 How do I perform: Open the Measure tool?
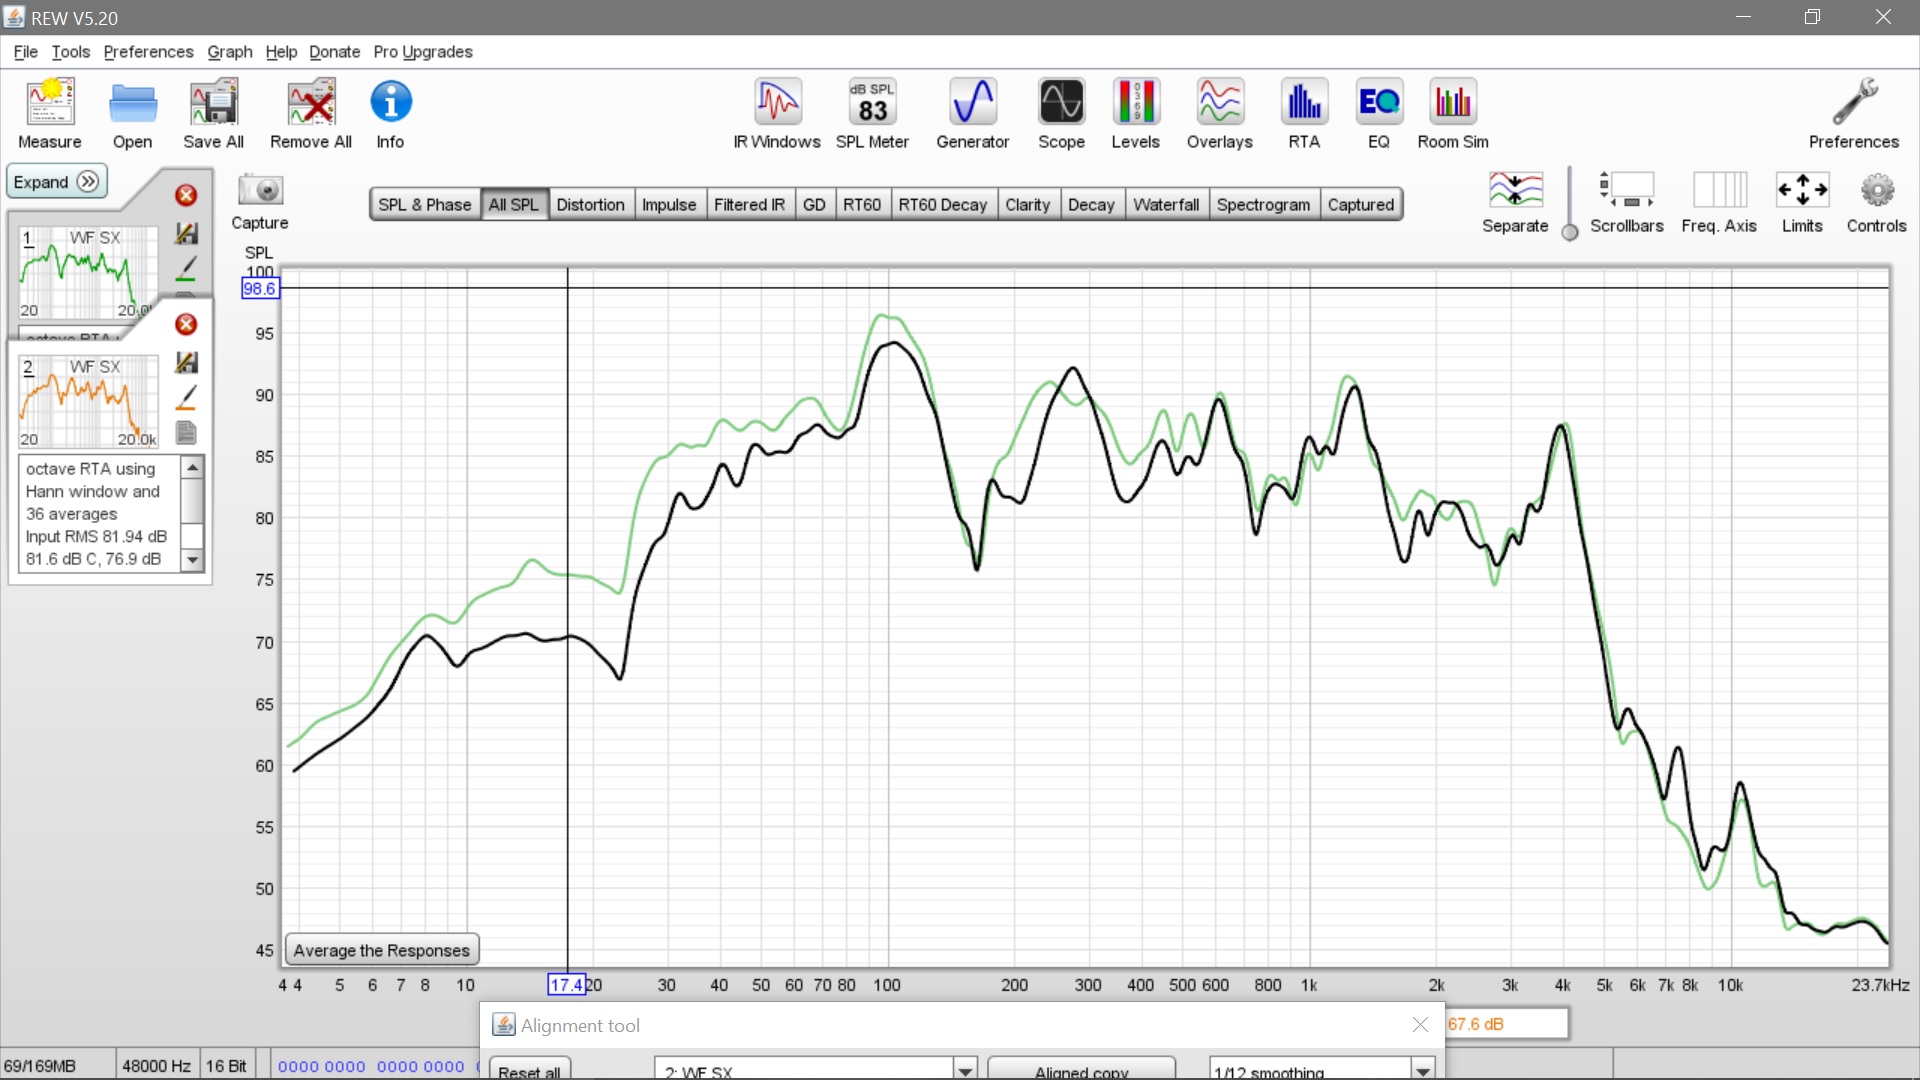49,114
